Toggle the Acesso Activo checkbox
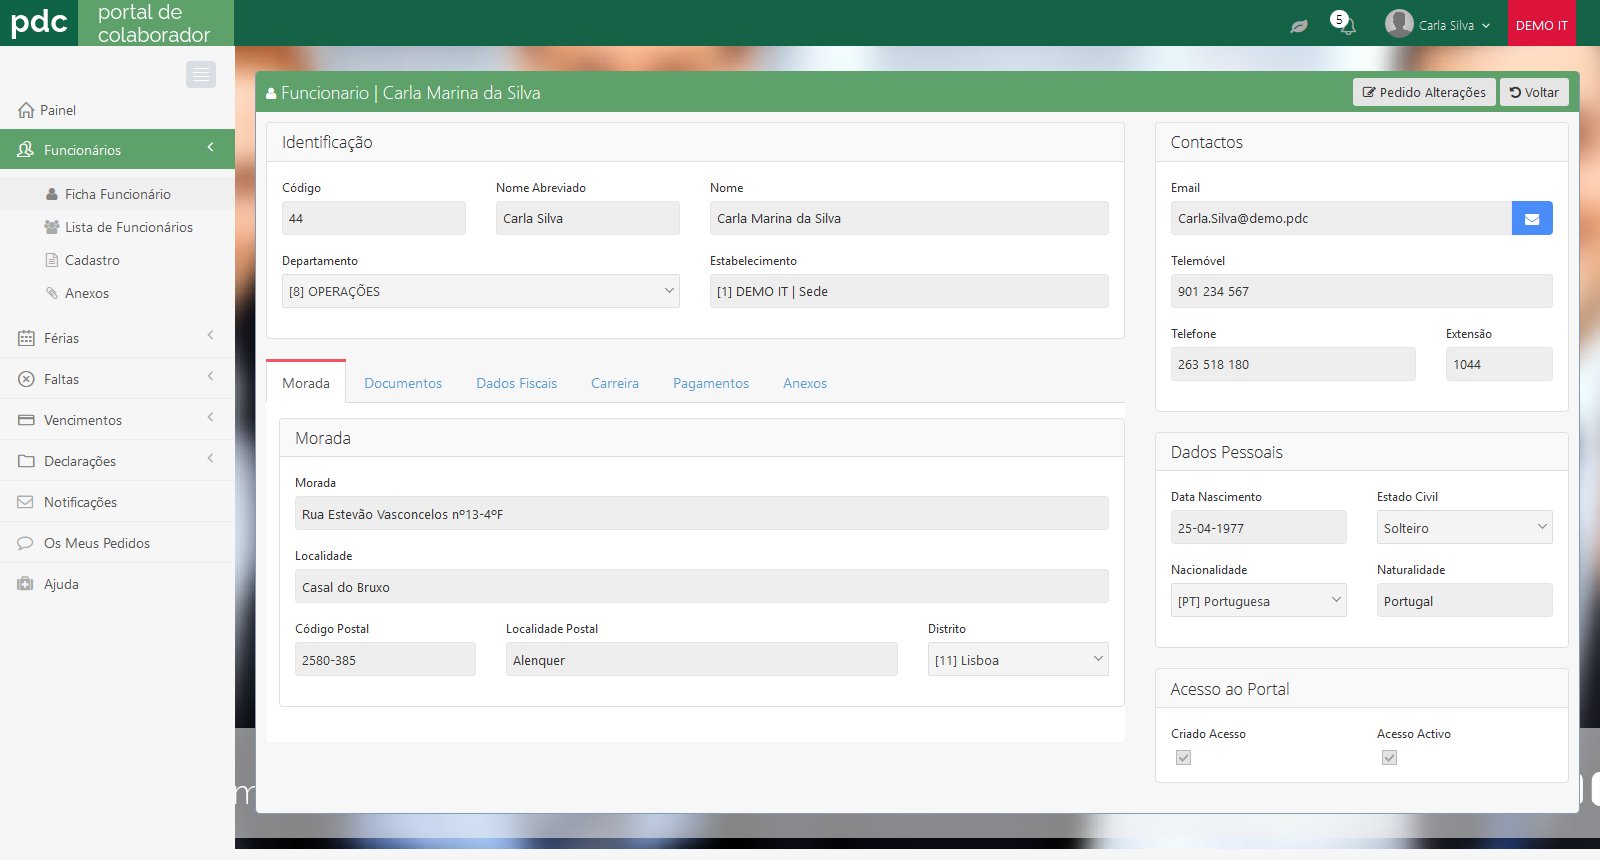This screenshot has height=860, width=1600. tap(1390, 758)
